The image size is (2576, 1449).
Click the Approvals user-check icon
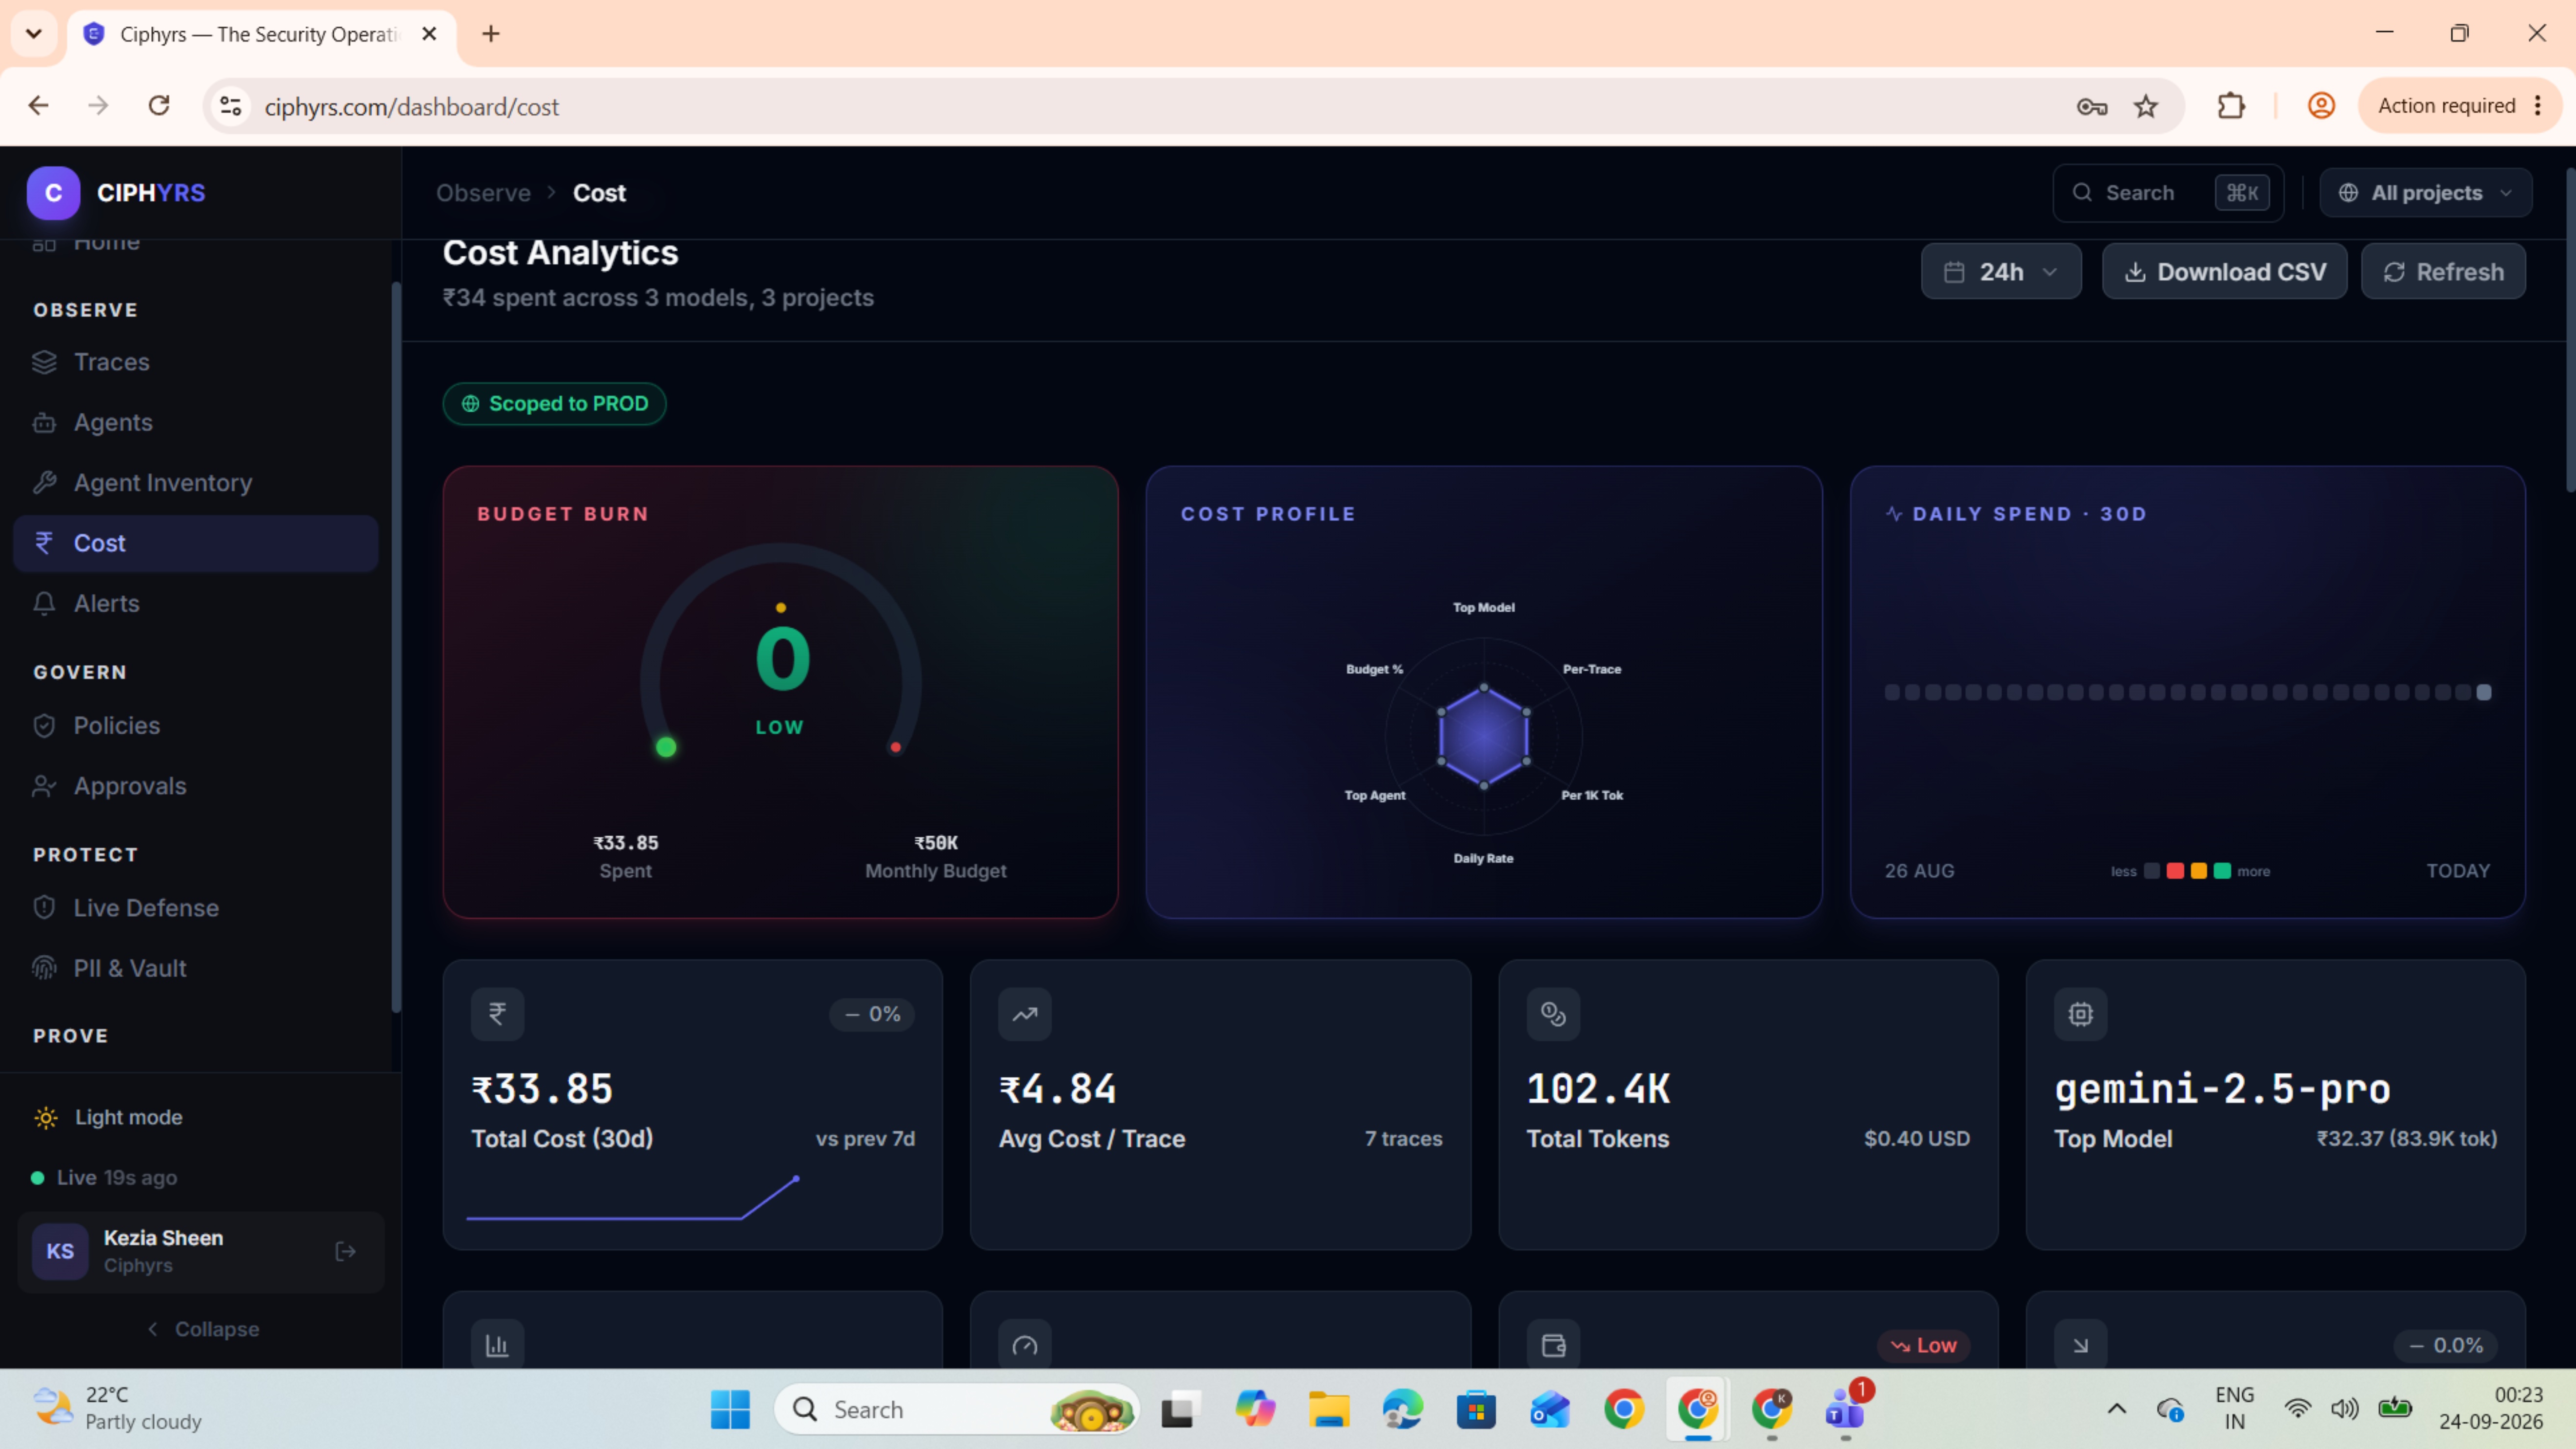pos(44,787)
